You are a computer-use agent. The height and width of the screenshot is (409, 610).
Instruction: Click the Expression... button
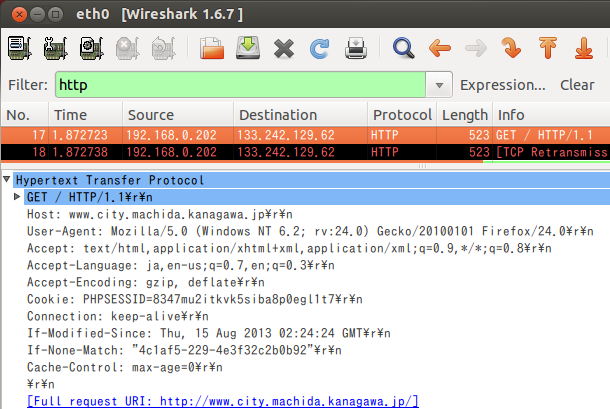(503, 85)
